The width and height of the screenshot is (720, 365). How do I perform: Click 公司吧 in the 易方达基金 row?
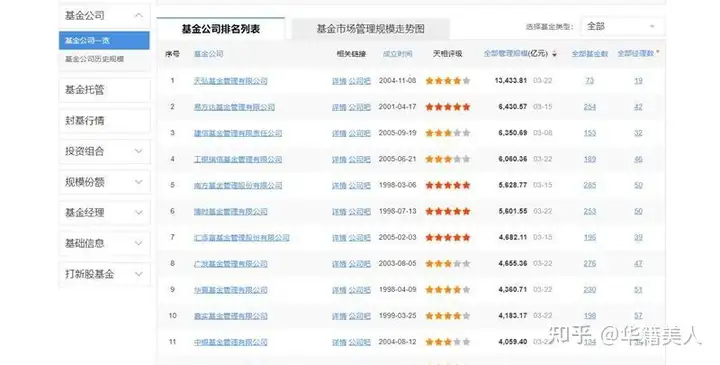[360, 107]
